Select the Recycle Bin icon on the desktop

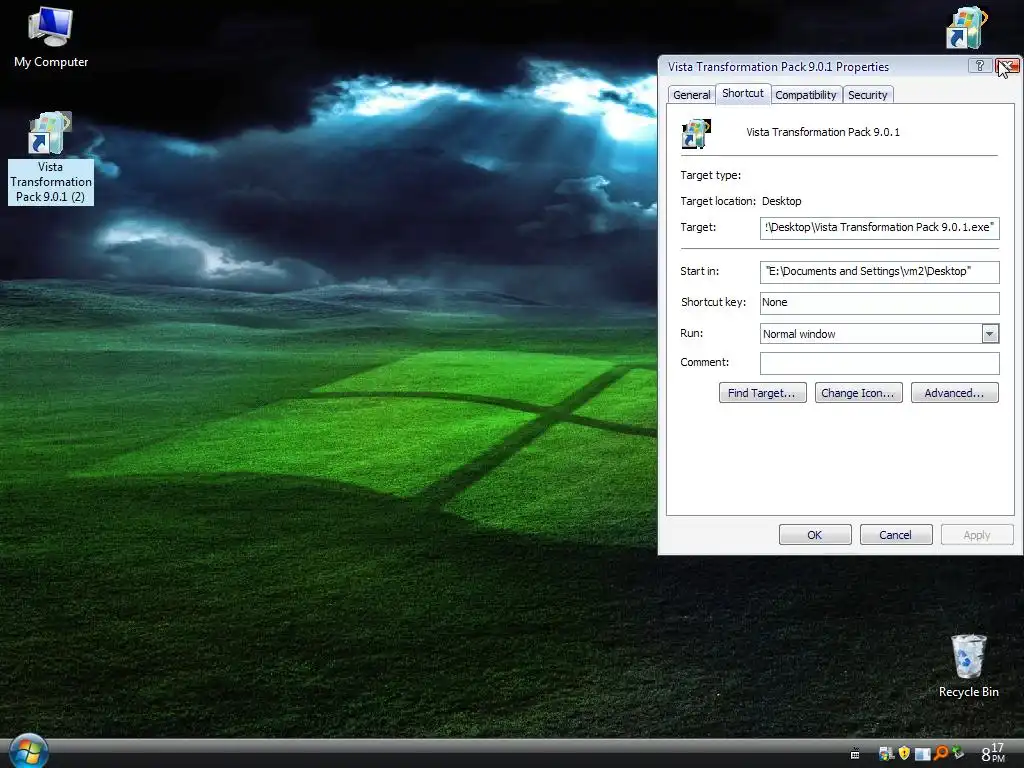(968, 666)
